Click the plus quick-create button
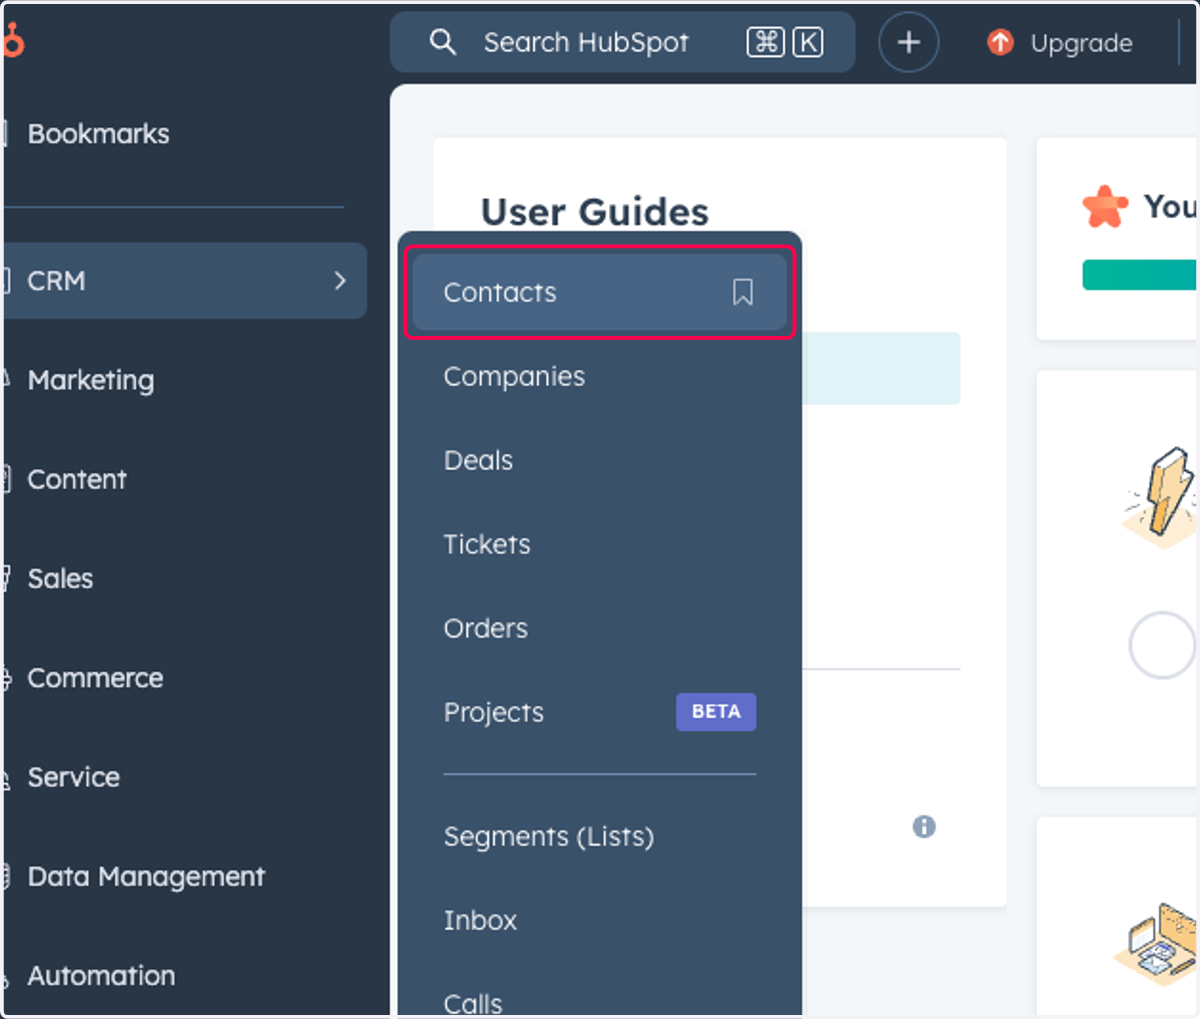 click(x=908, y=42)
